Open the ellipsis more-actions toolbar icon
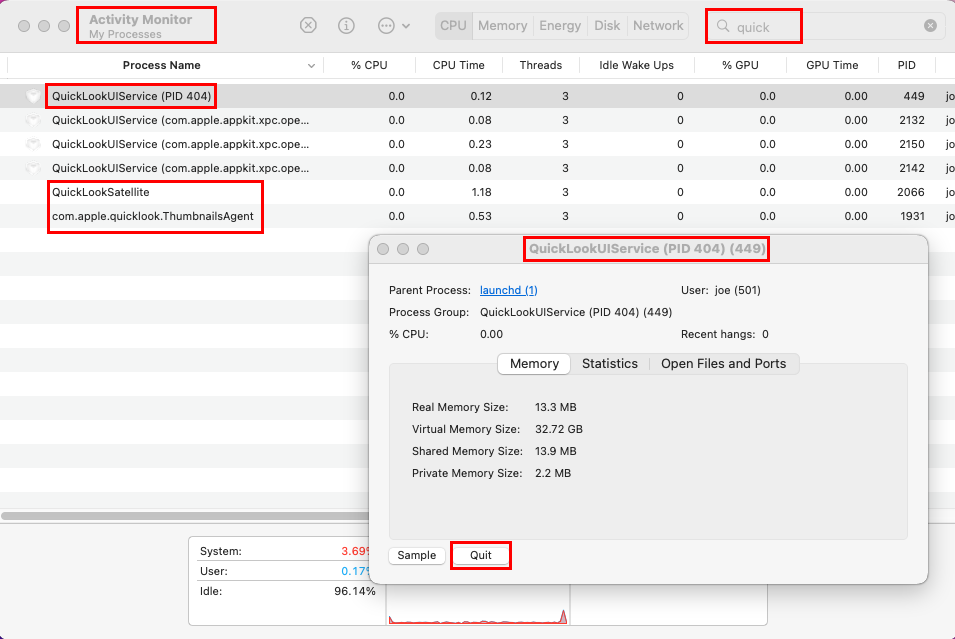The width and height of the screenshot is (955, 639). (x=386, y=26)
